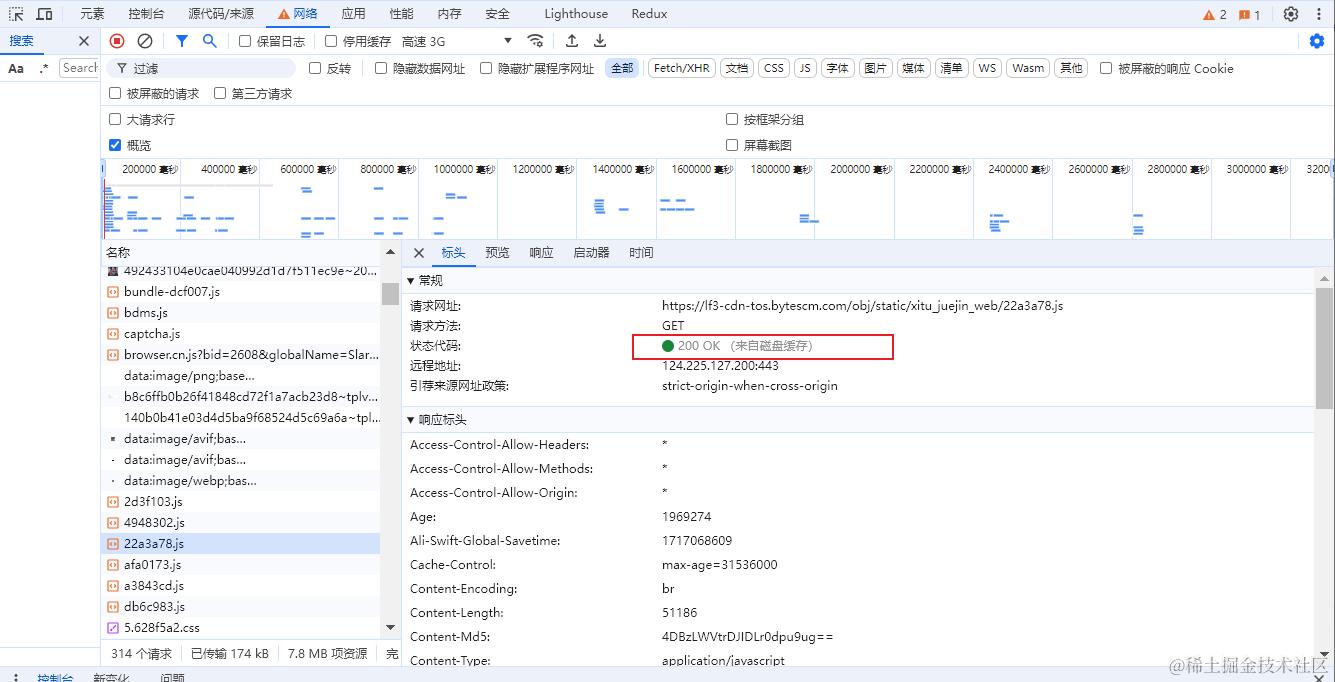Check 隐藏扩展程序网址 checkbox
Viewport: 1335px width, 682px height.
(x=486, y=68)
